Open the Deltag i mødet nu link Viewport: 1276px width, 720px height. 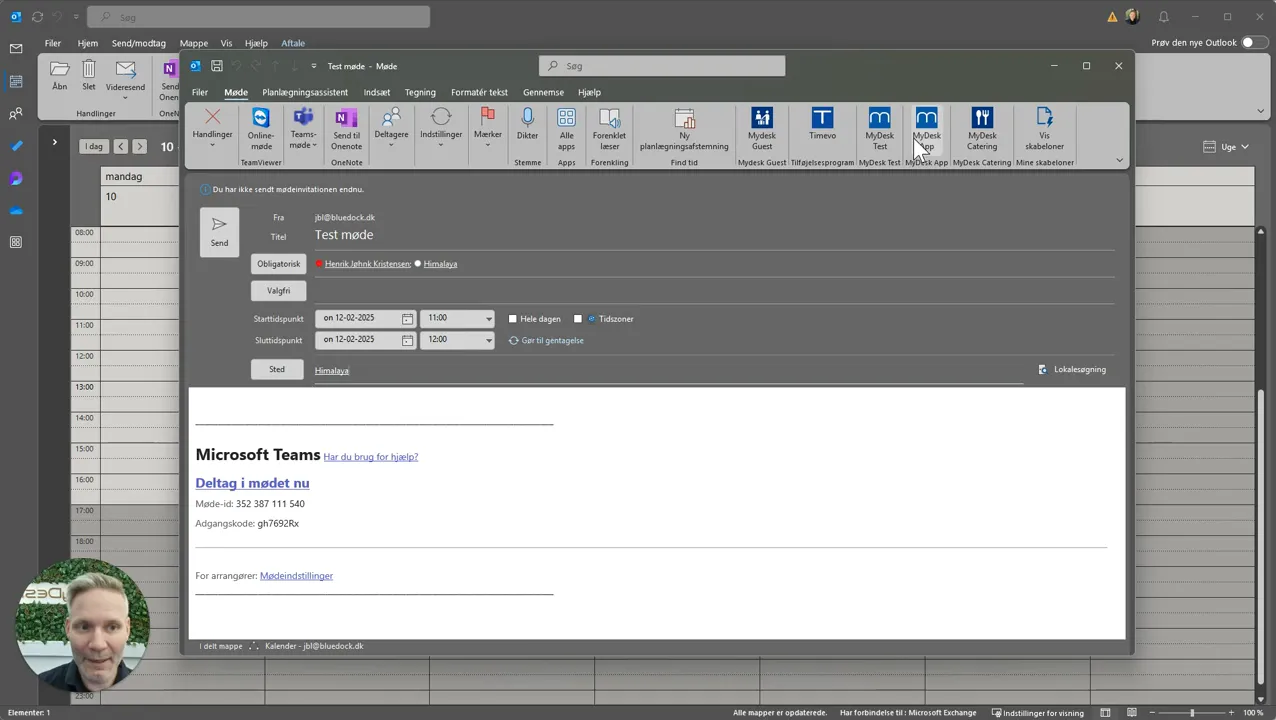coord(252,483)
